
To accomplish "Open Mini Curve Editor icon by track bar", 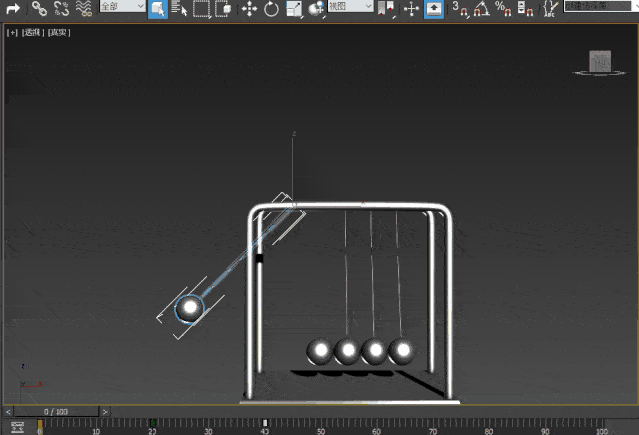I will pos(18,427).
